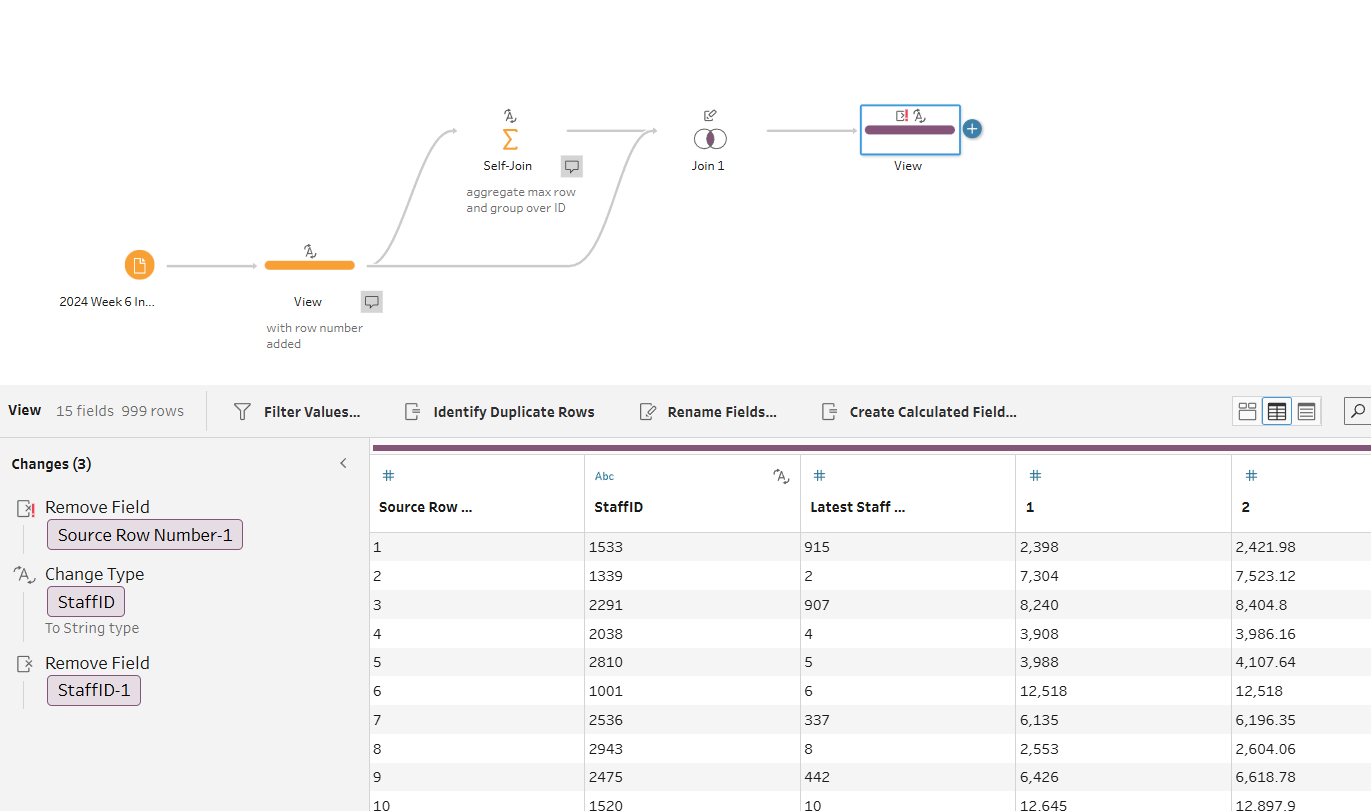Open data type menu for StaffID column

click(604, 477)
